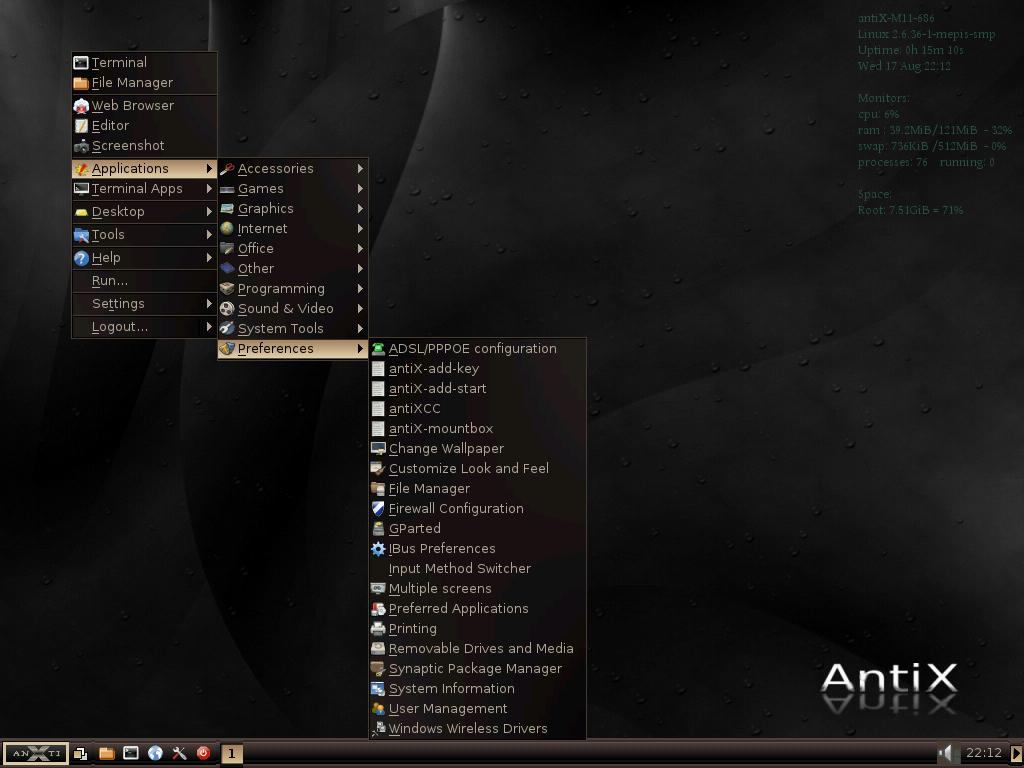Click the GParted disk icon
The height and width of the screenshot is (768, 1024).
[378, 529]
